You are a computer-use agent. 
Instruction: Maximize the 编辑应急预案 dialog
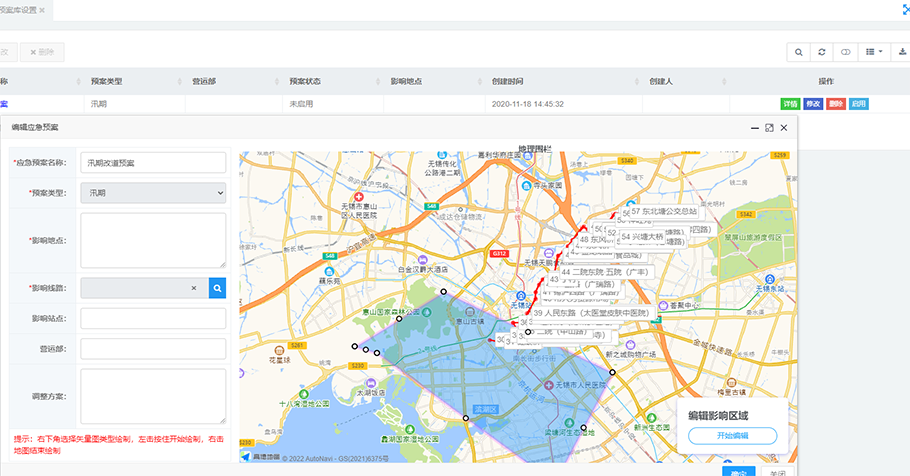769,128
